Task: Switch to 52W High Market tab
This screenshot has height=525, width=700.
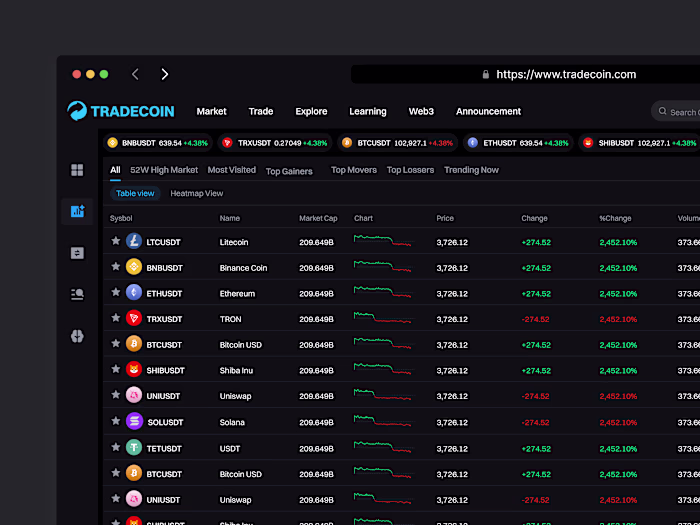Action: point(164,170)
